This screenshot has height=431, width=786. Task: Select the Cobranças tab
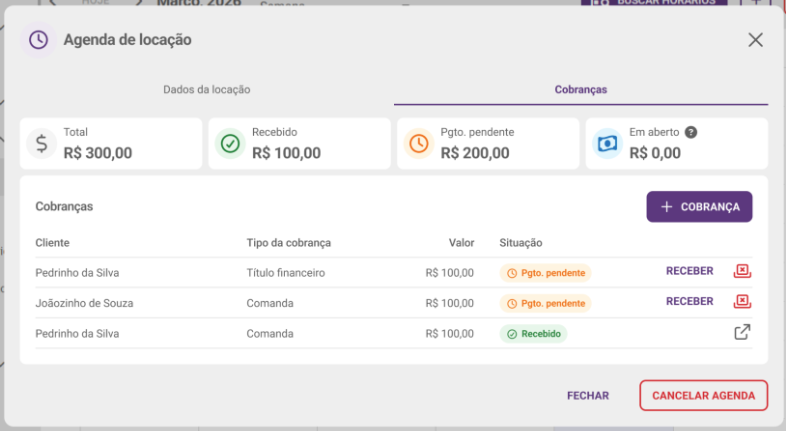tap(580, 90)
